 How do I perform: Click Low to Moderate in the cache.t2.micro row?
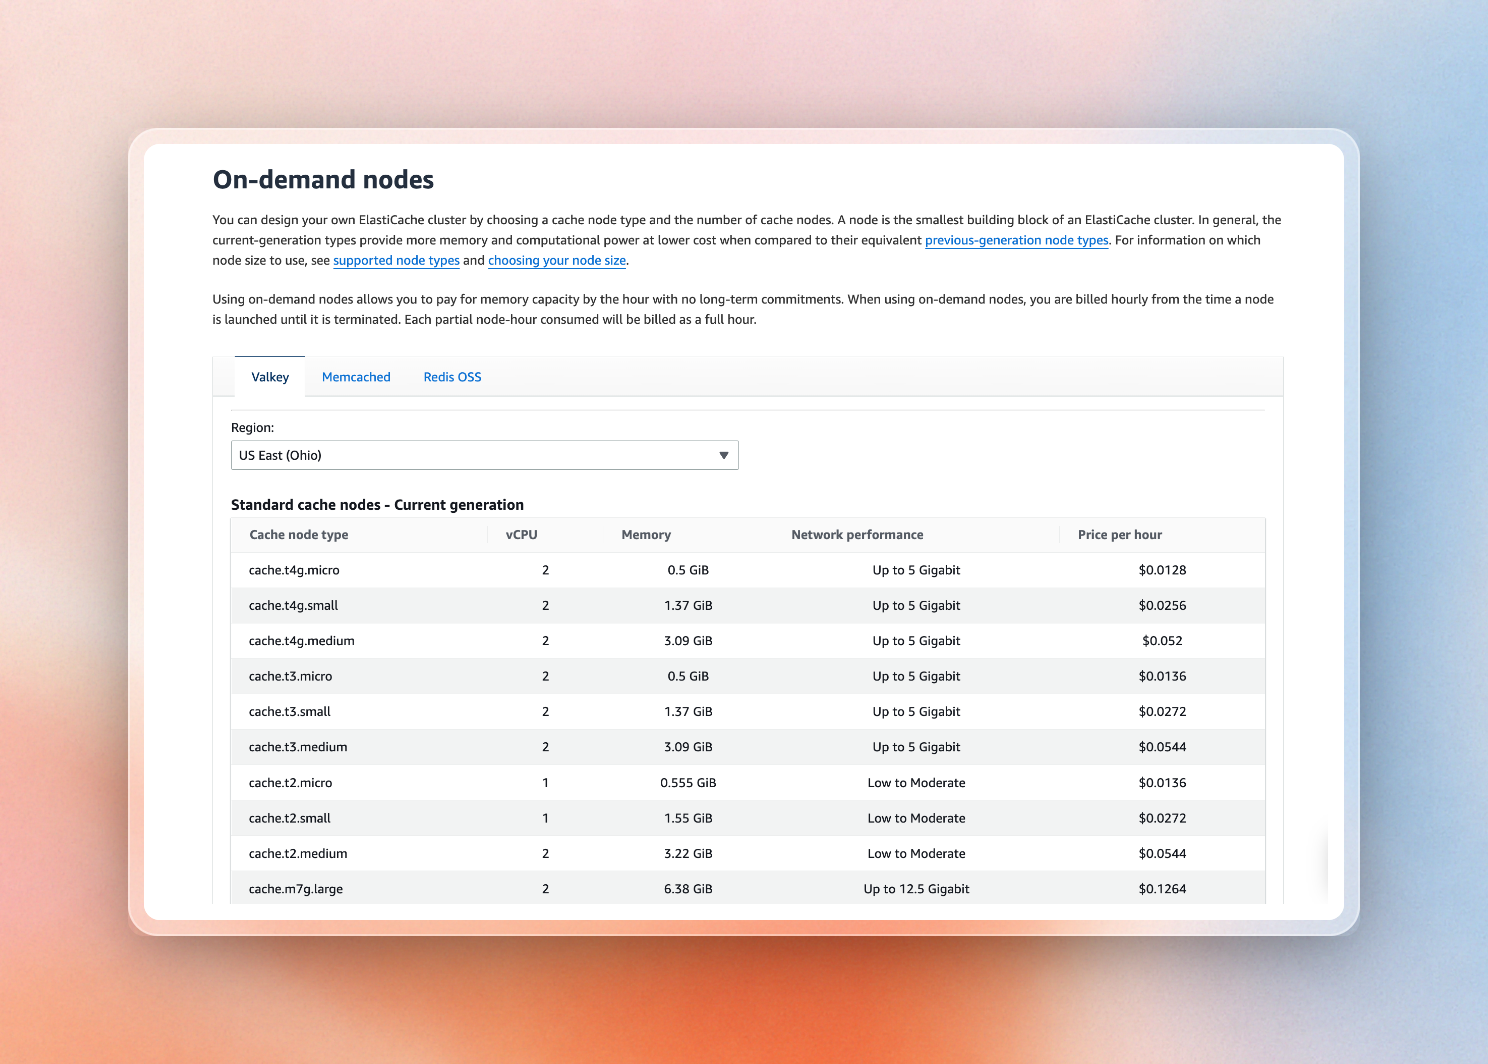pyautogui.click(x=916, y=783)
